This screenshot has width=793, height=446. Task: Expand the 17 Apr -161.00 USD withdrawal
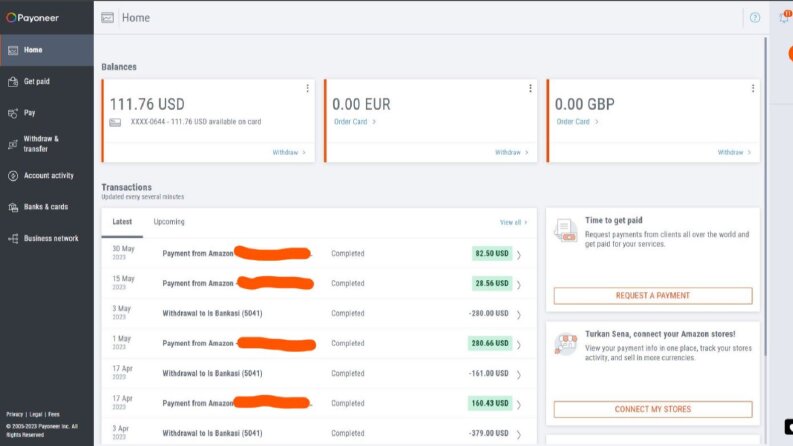tap(518, 374)
